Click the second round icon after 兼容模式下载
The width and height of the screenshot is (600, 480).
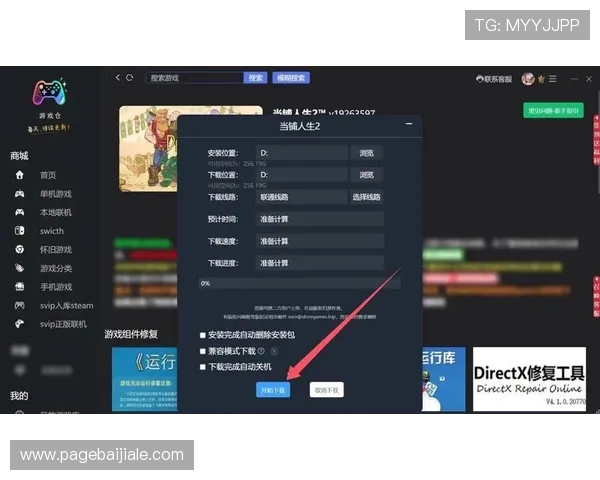coord(274,351)
